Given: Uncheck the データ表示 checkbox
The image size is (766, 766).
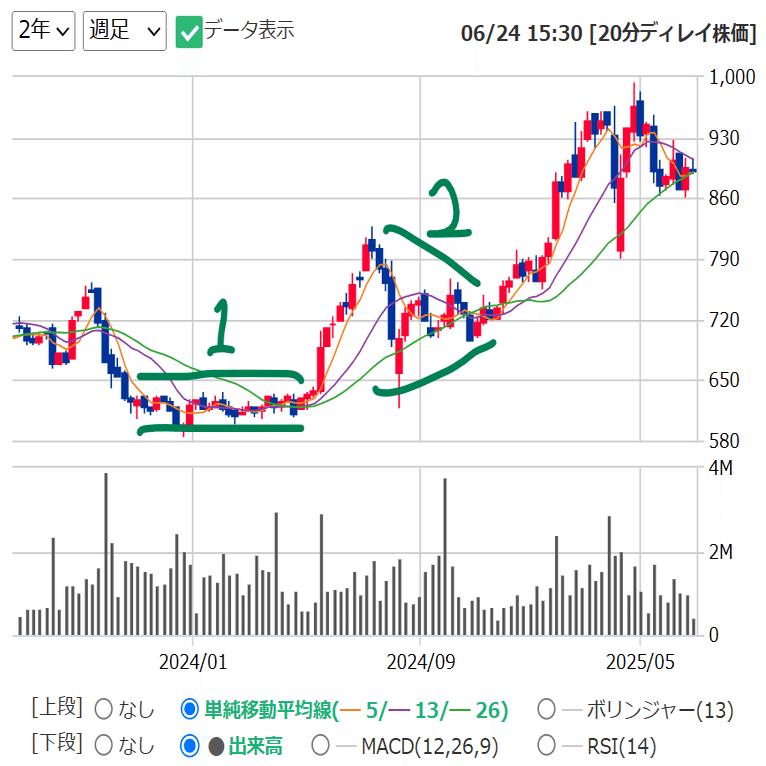Looking at the screenshot, I should [x=189, y=32].
